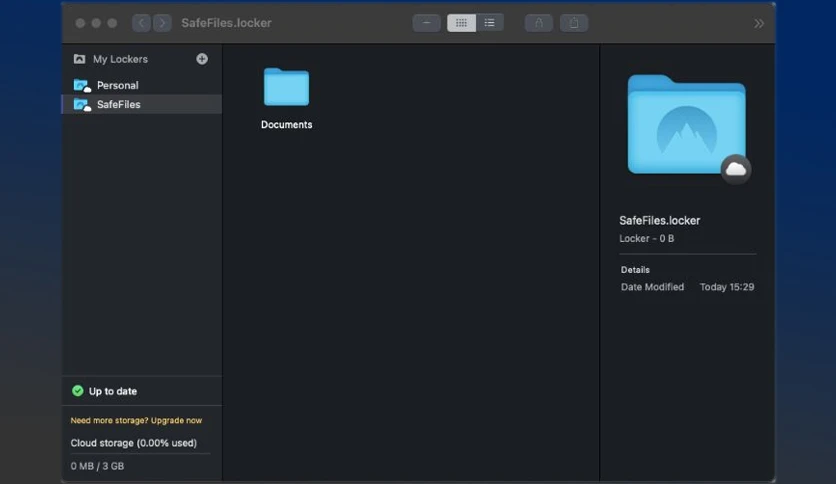
Task: Go back with the left chevron button
Action: pyautogui.click(x=141, y=23)
